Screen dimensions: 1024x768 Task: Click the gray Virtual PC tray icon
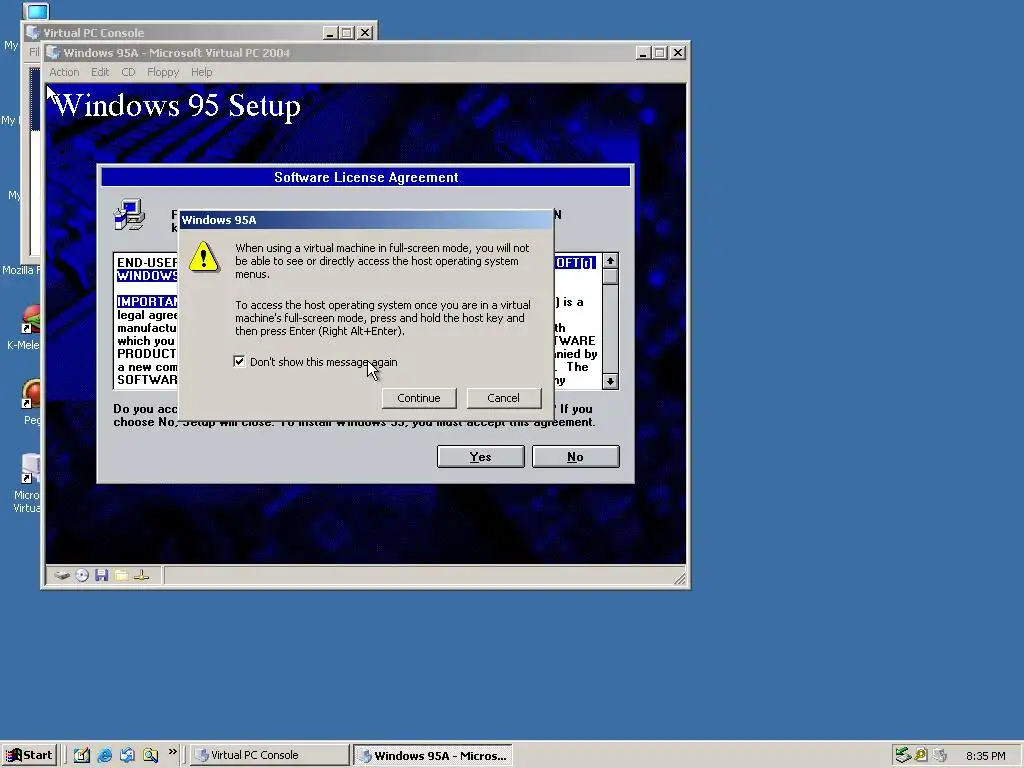[x=940, y=755]
